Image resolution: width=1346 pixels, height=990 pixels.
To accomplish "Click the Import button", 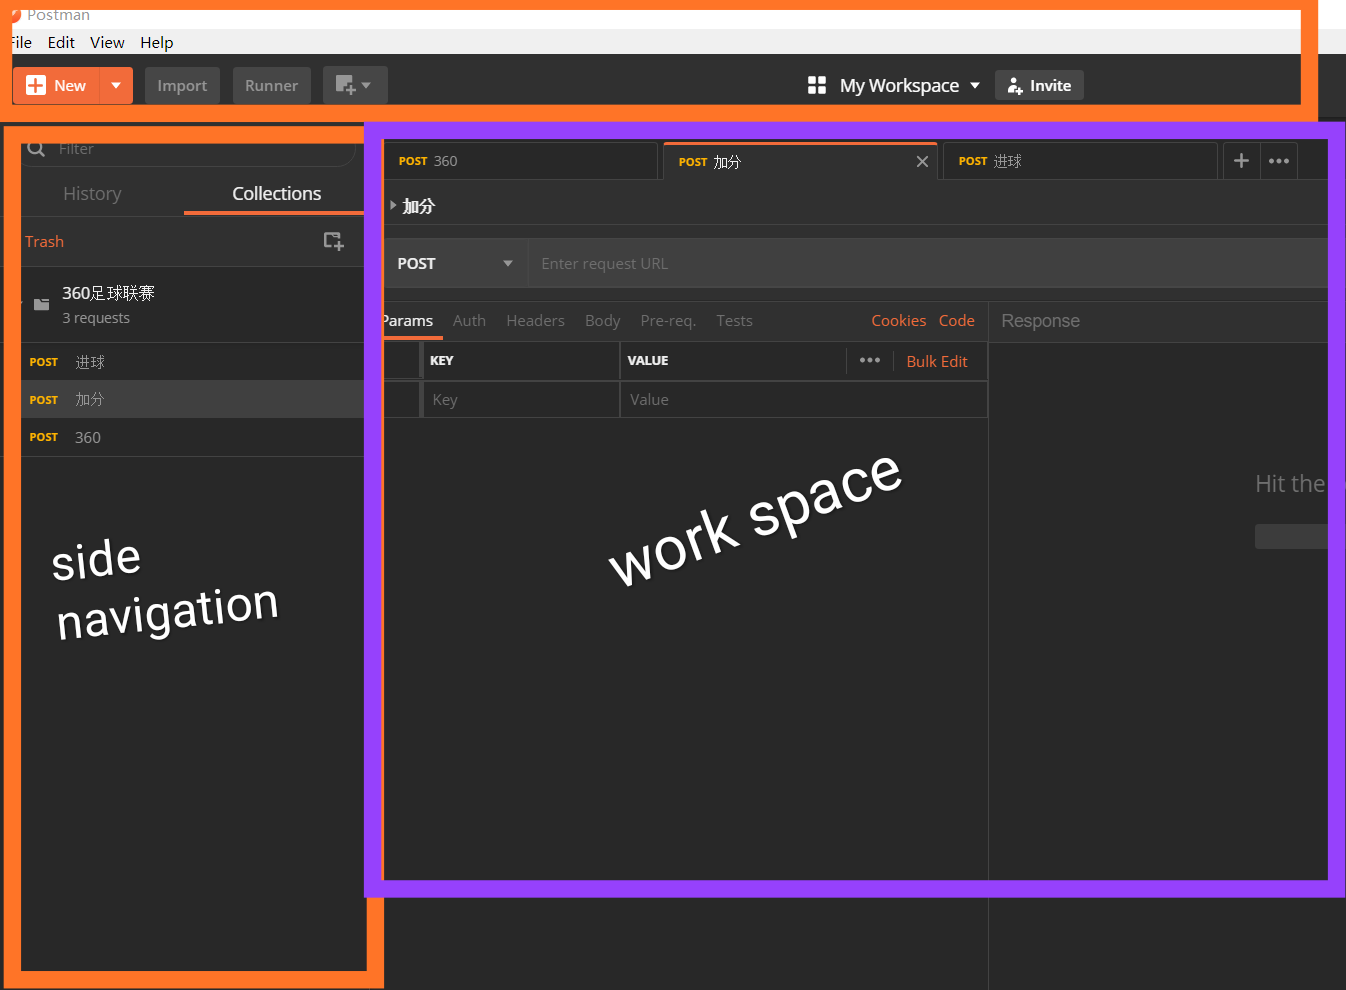I will pyautogui.click(x=182, y=86).
